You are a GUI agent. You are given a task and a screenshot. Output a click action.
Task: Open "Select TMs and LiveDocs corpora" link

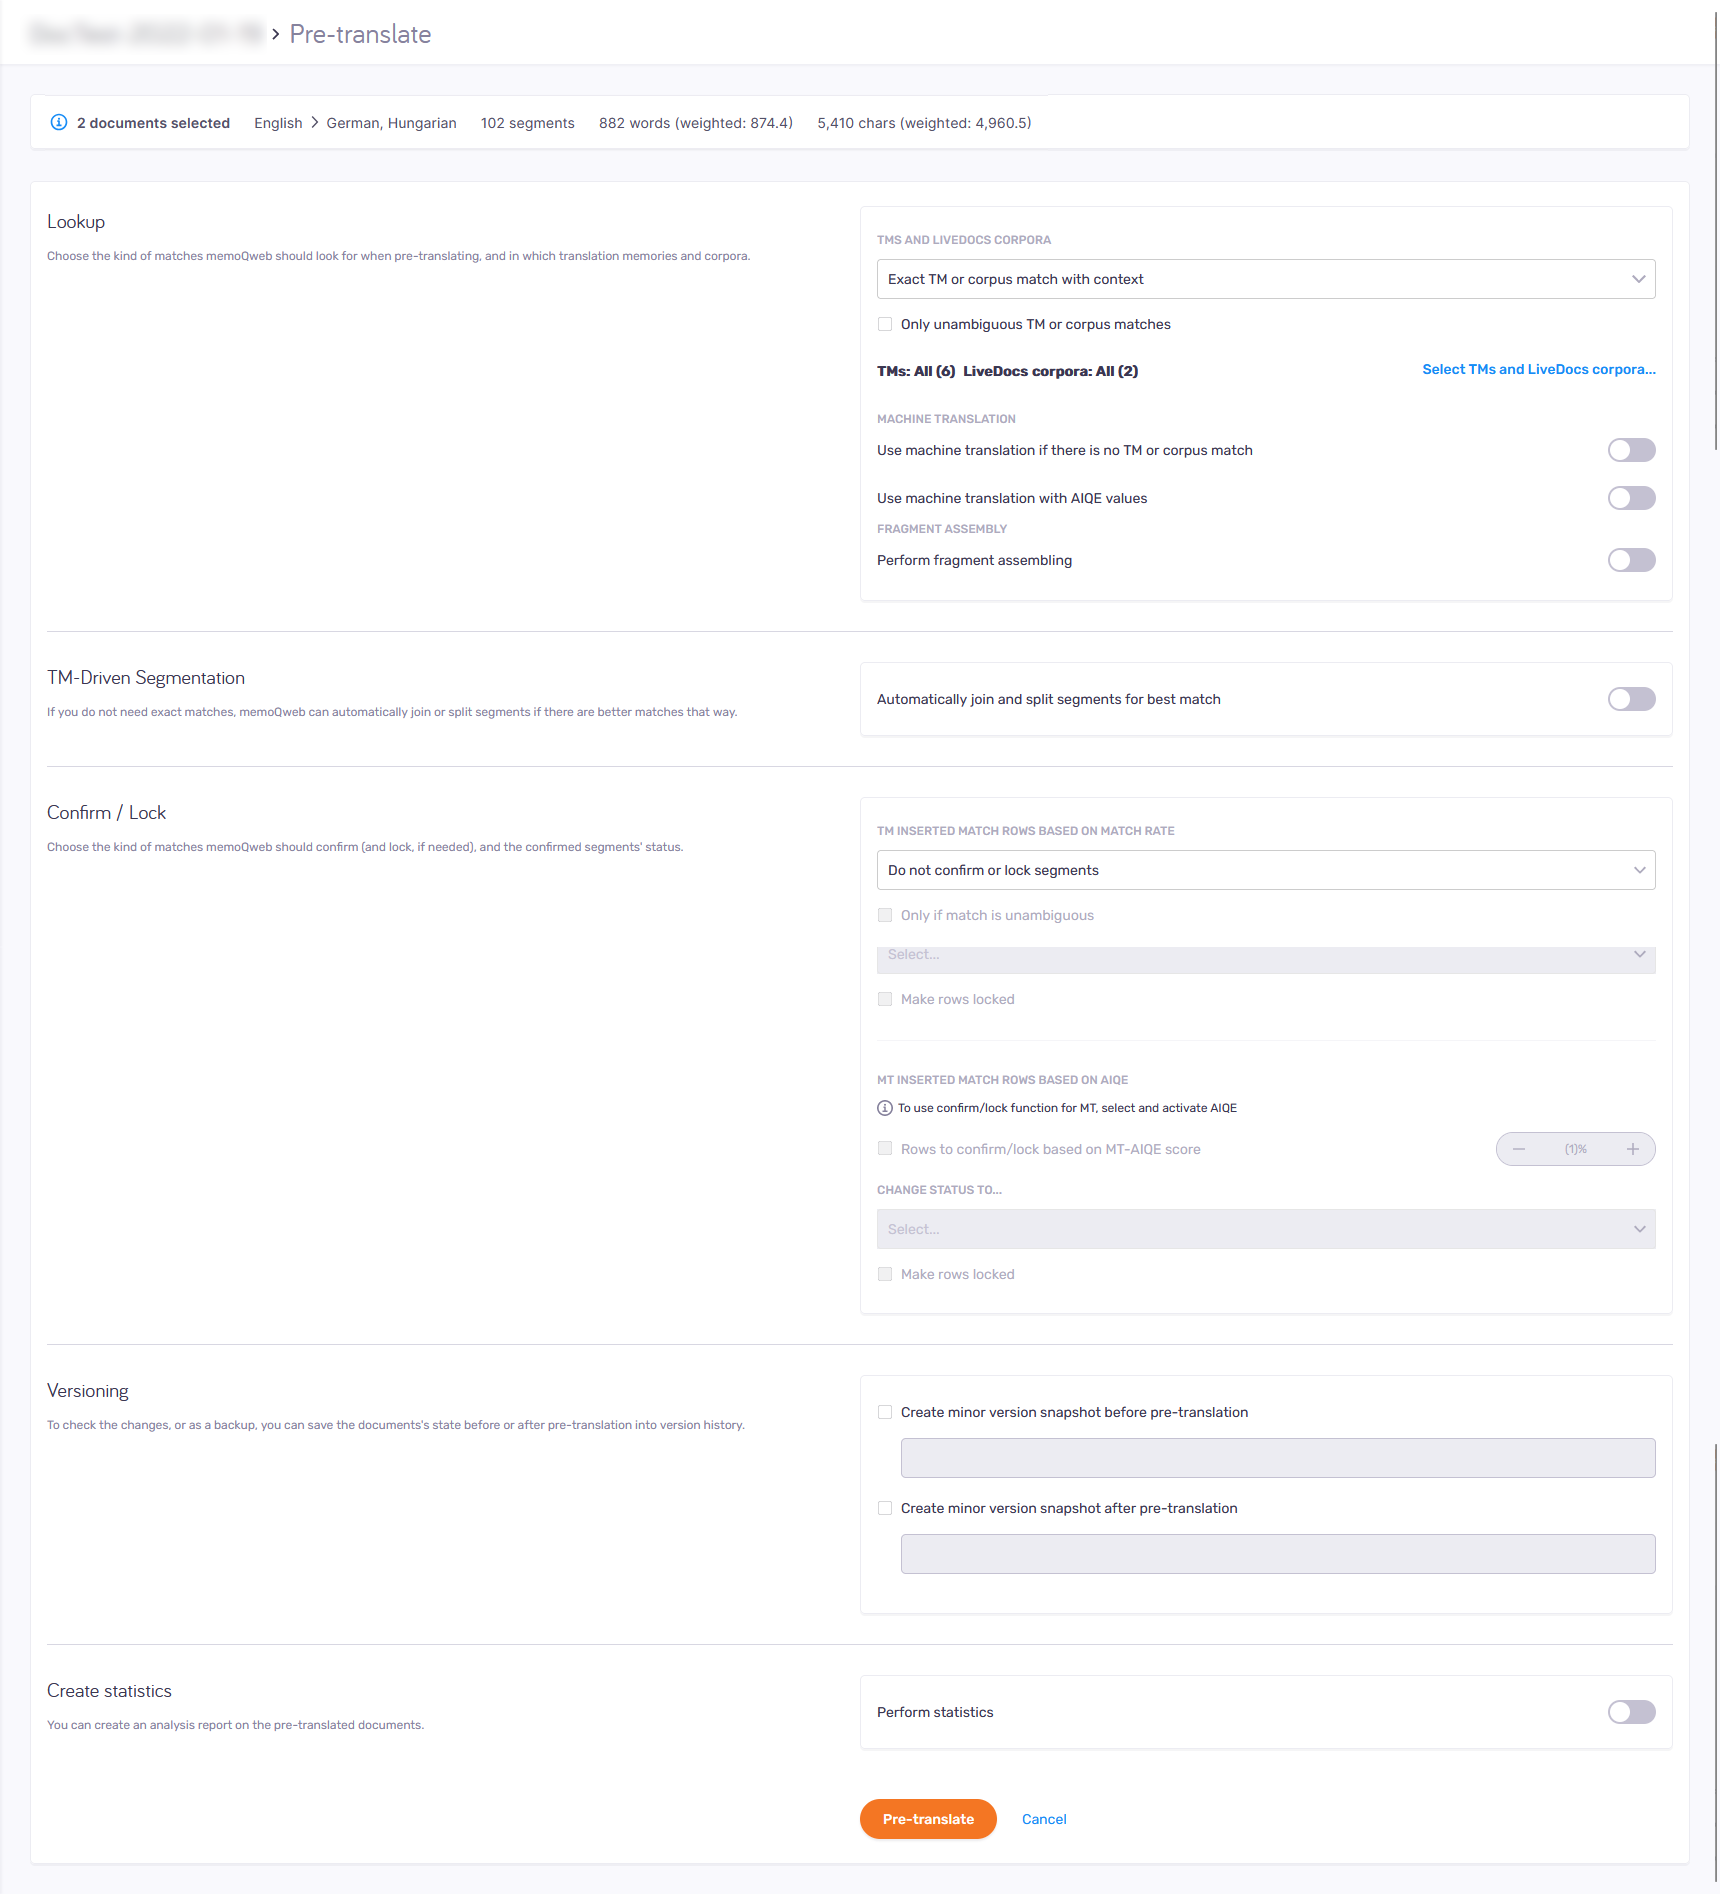pyautogui.click(x=1538, y=369)
